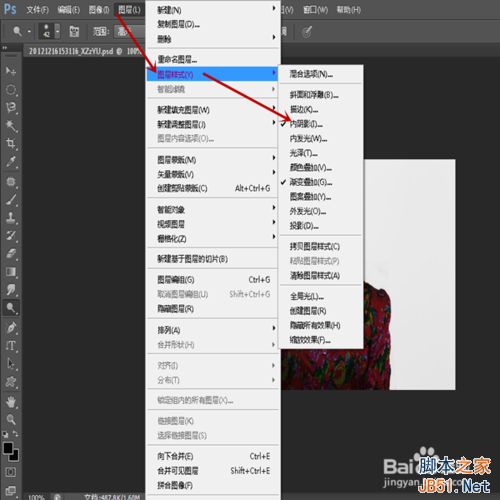Screen dimensions: 500x500
Task: Open the 窗口(W) menu
Action: (x=315, y=10)
